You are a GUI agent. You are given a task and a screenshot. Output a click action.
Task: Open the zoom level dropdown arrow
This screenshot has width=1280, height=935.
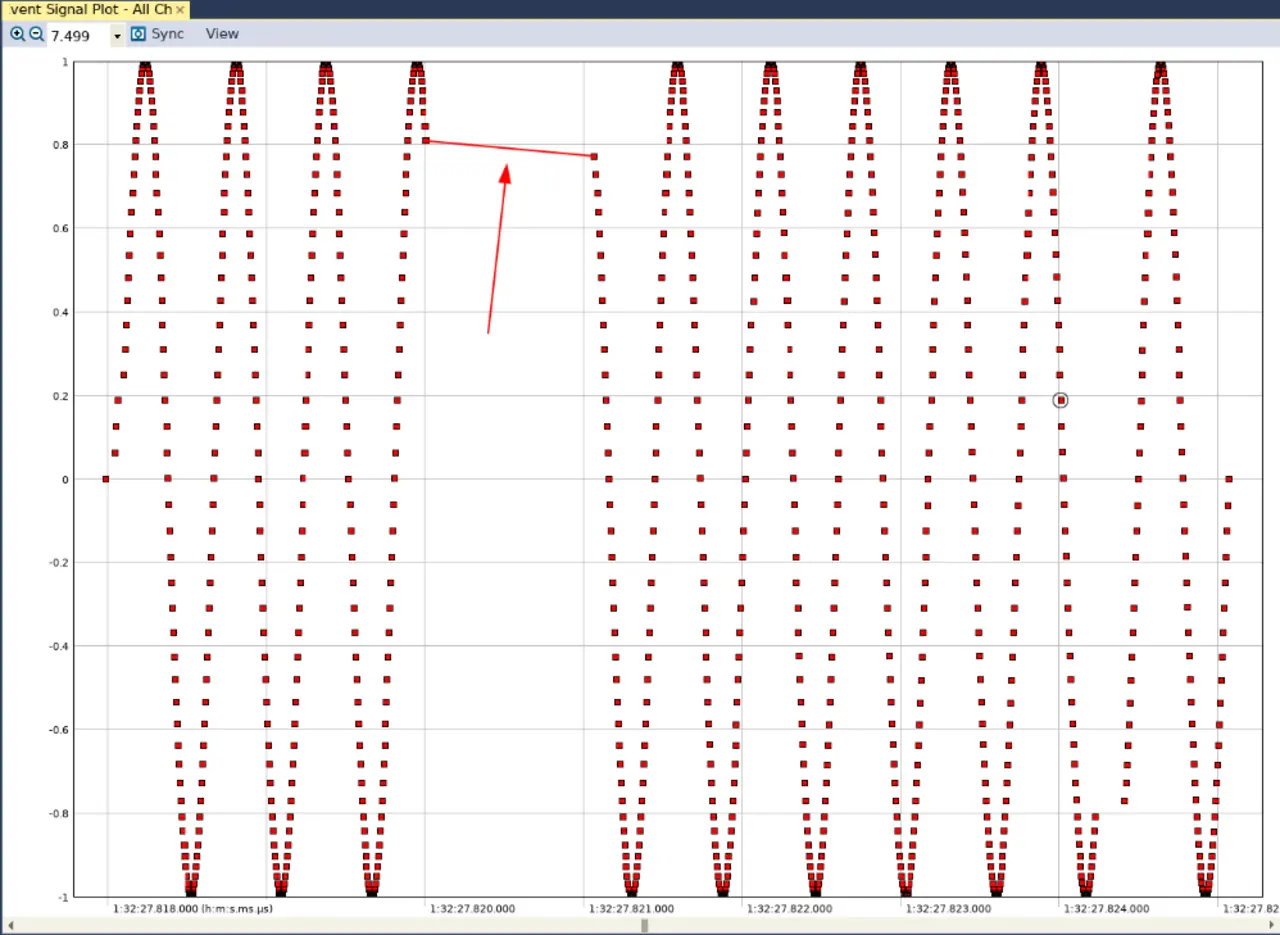point(117,36)
